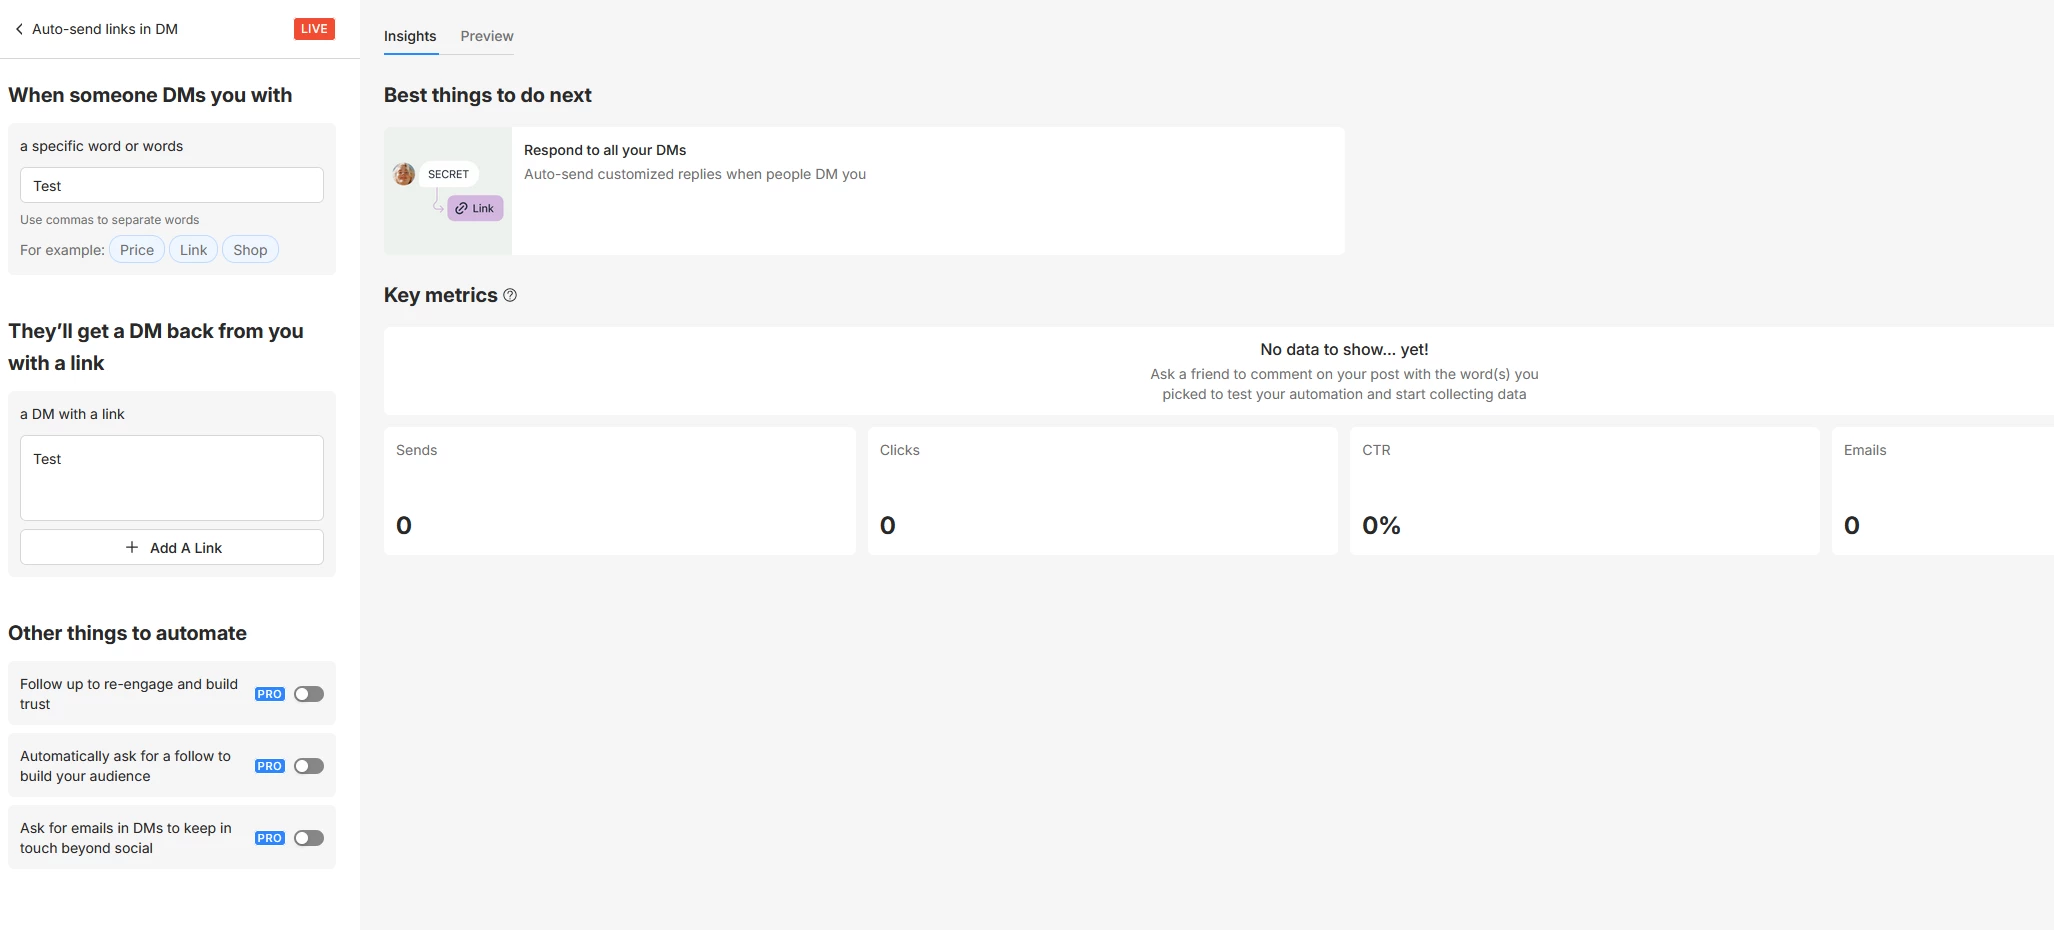This screenshot has width=2054, height=930.
Task: Click the PRO badge on ask for follow row
Action: pyautogui.click(x=269, y=766)
